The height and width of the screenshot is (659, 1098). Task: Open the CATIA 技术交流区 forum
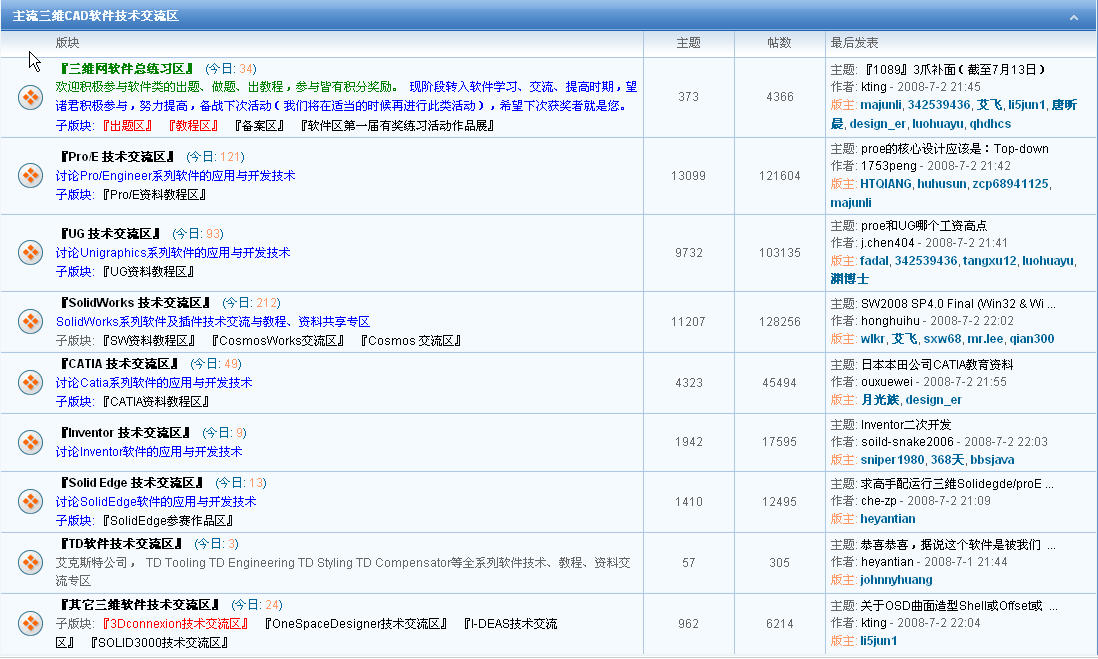pos(119,364)
